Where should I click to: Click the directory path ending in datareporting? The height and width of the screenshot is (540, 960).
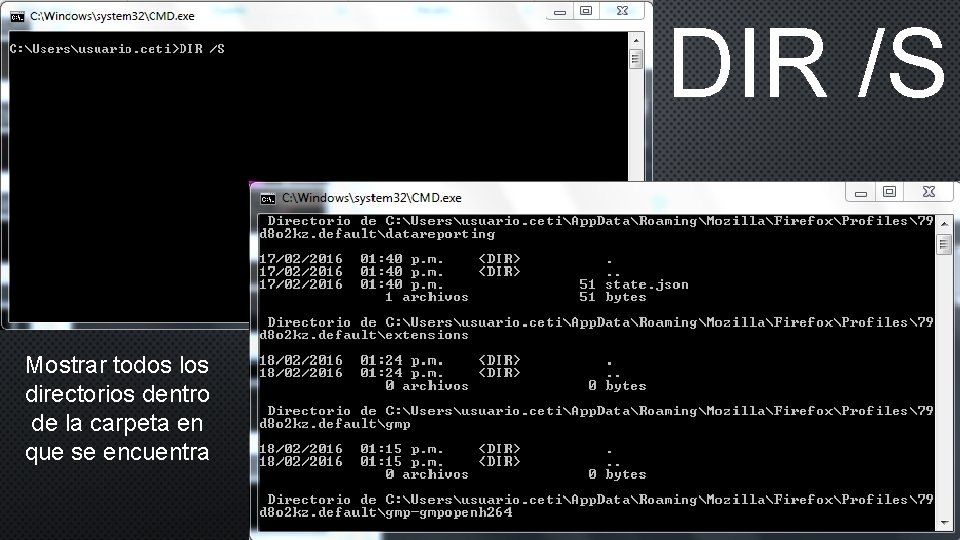point(596,227)
